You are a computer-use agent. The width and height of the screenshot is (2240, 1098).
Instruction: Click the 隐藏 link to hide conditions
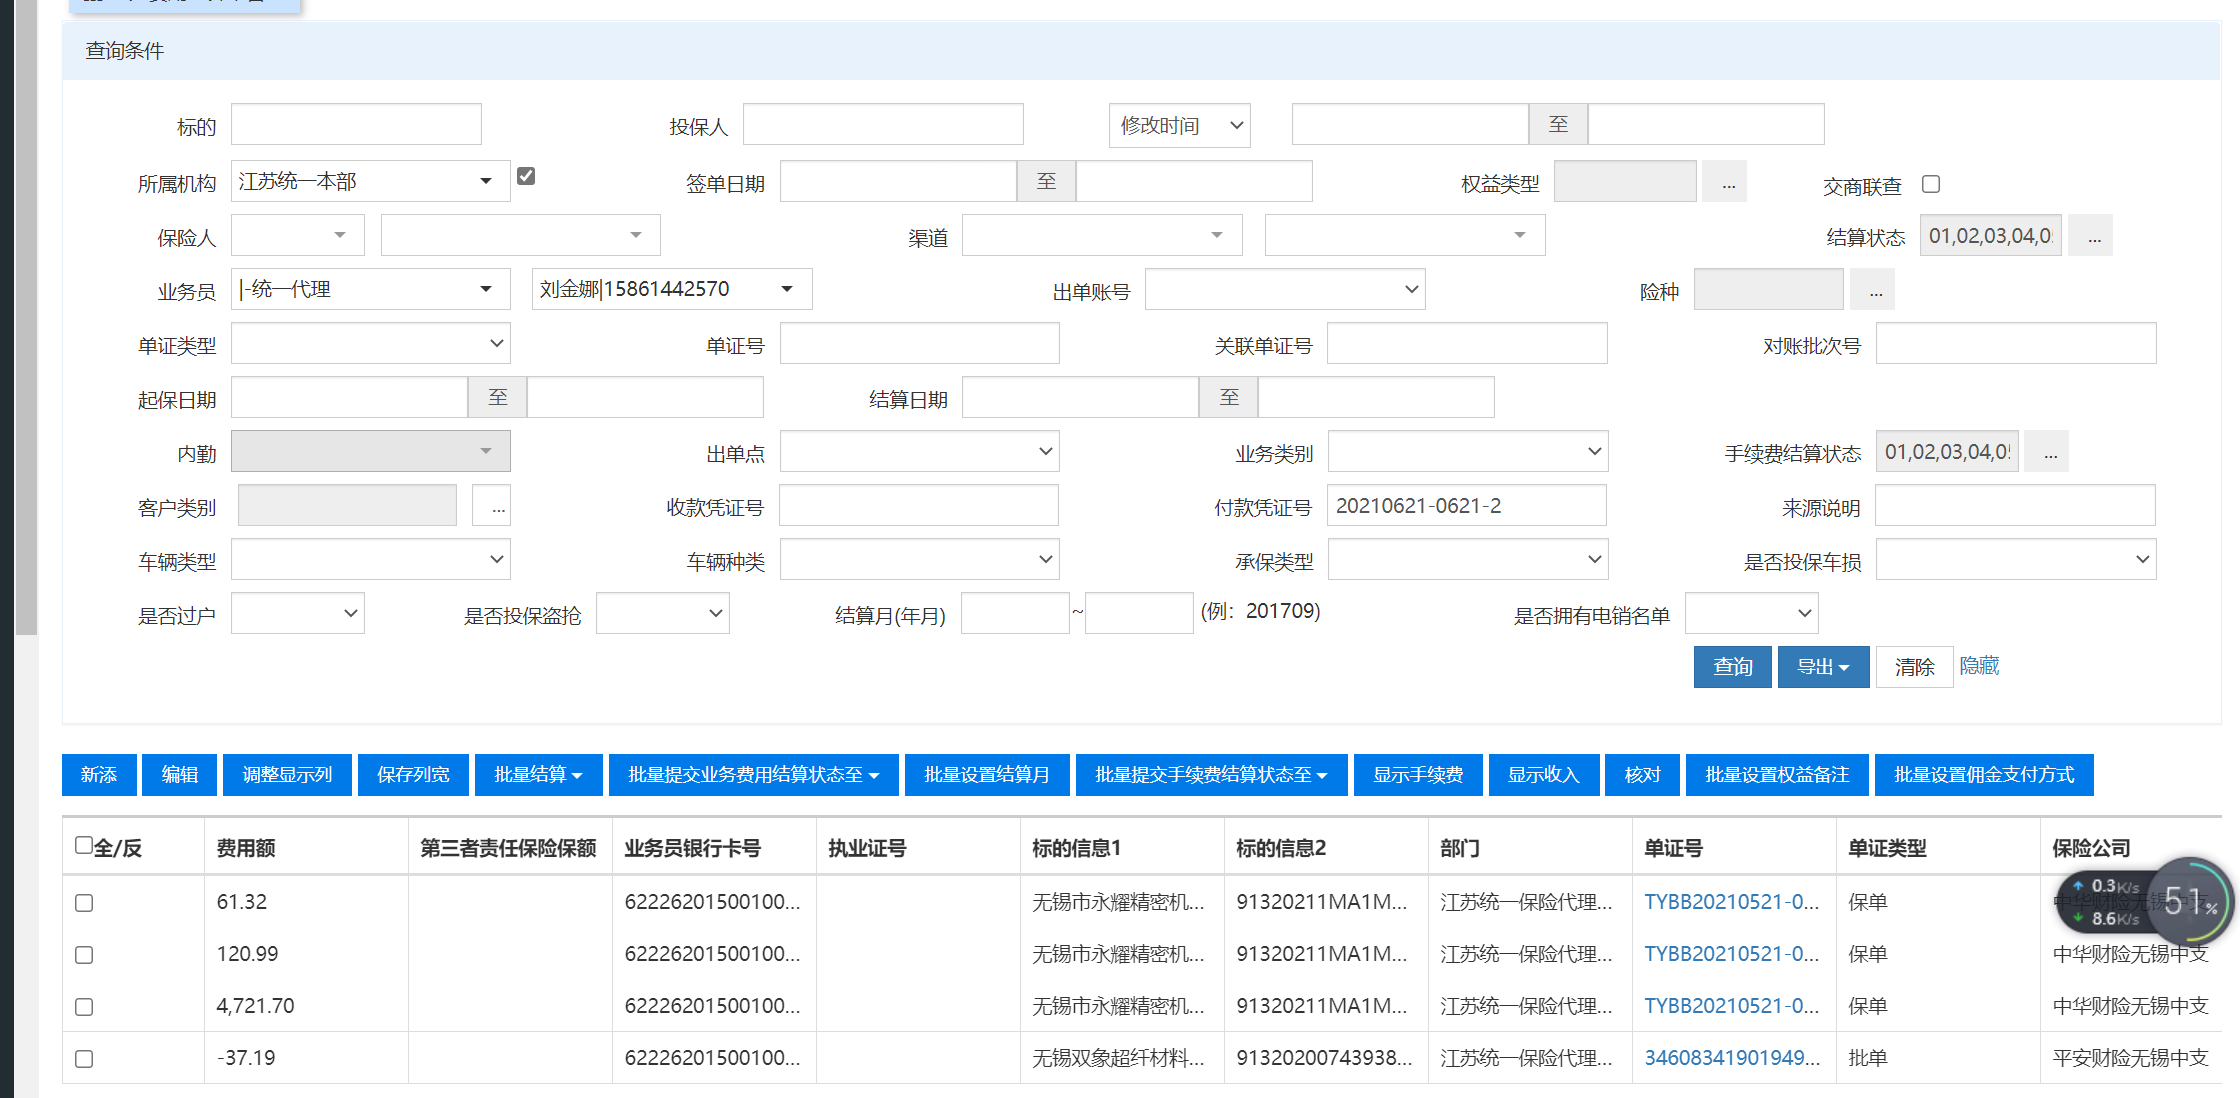click(x=1979, y=666)
